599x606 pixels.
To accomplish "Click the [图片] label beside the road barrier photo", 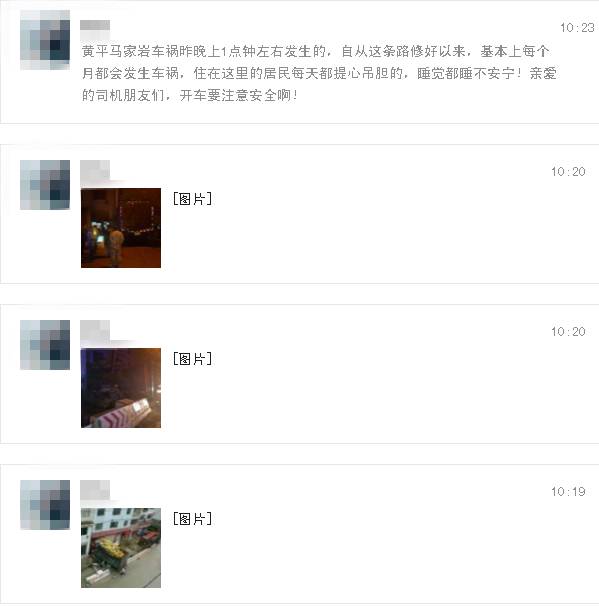I will coord(192,359).
